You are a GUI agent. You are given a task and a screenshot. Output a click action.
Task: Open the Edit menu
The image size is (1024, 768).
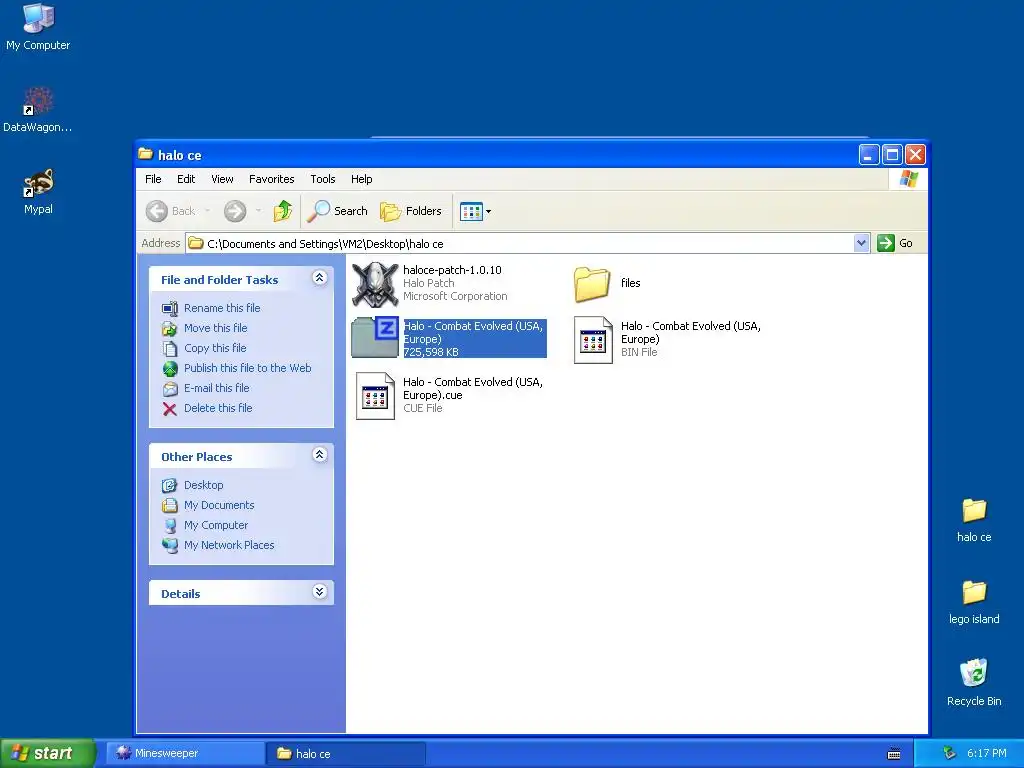pos(186,179)
